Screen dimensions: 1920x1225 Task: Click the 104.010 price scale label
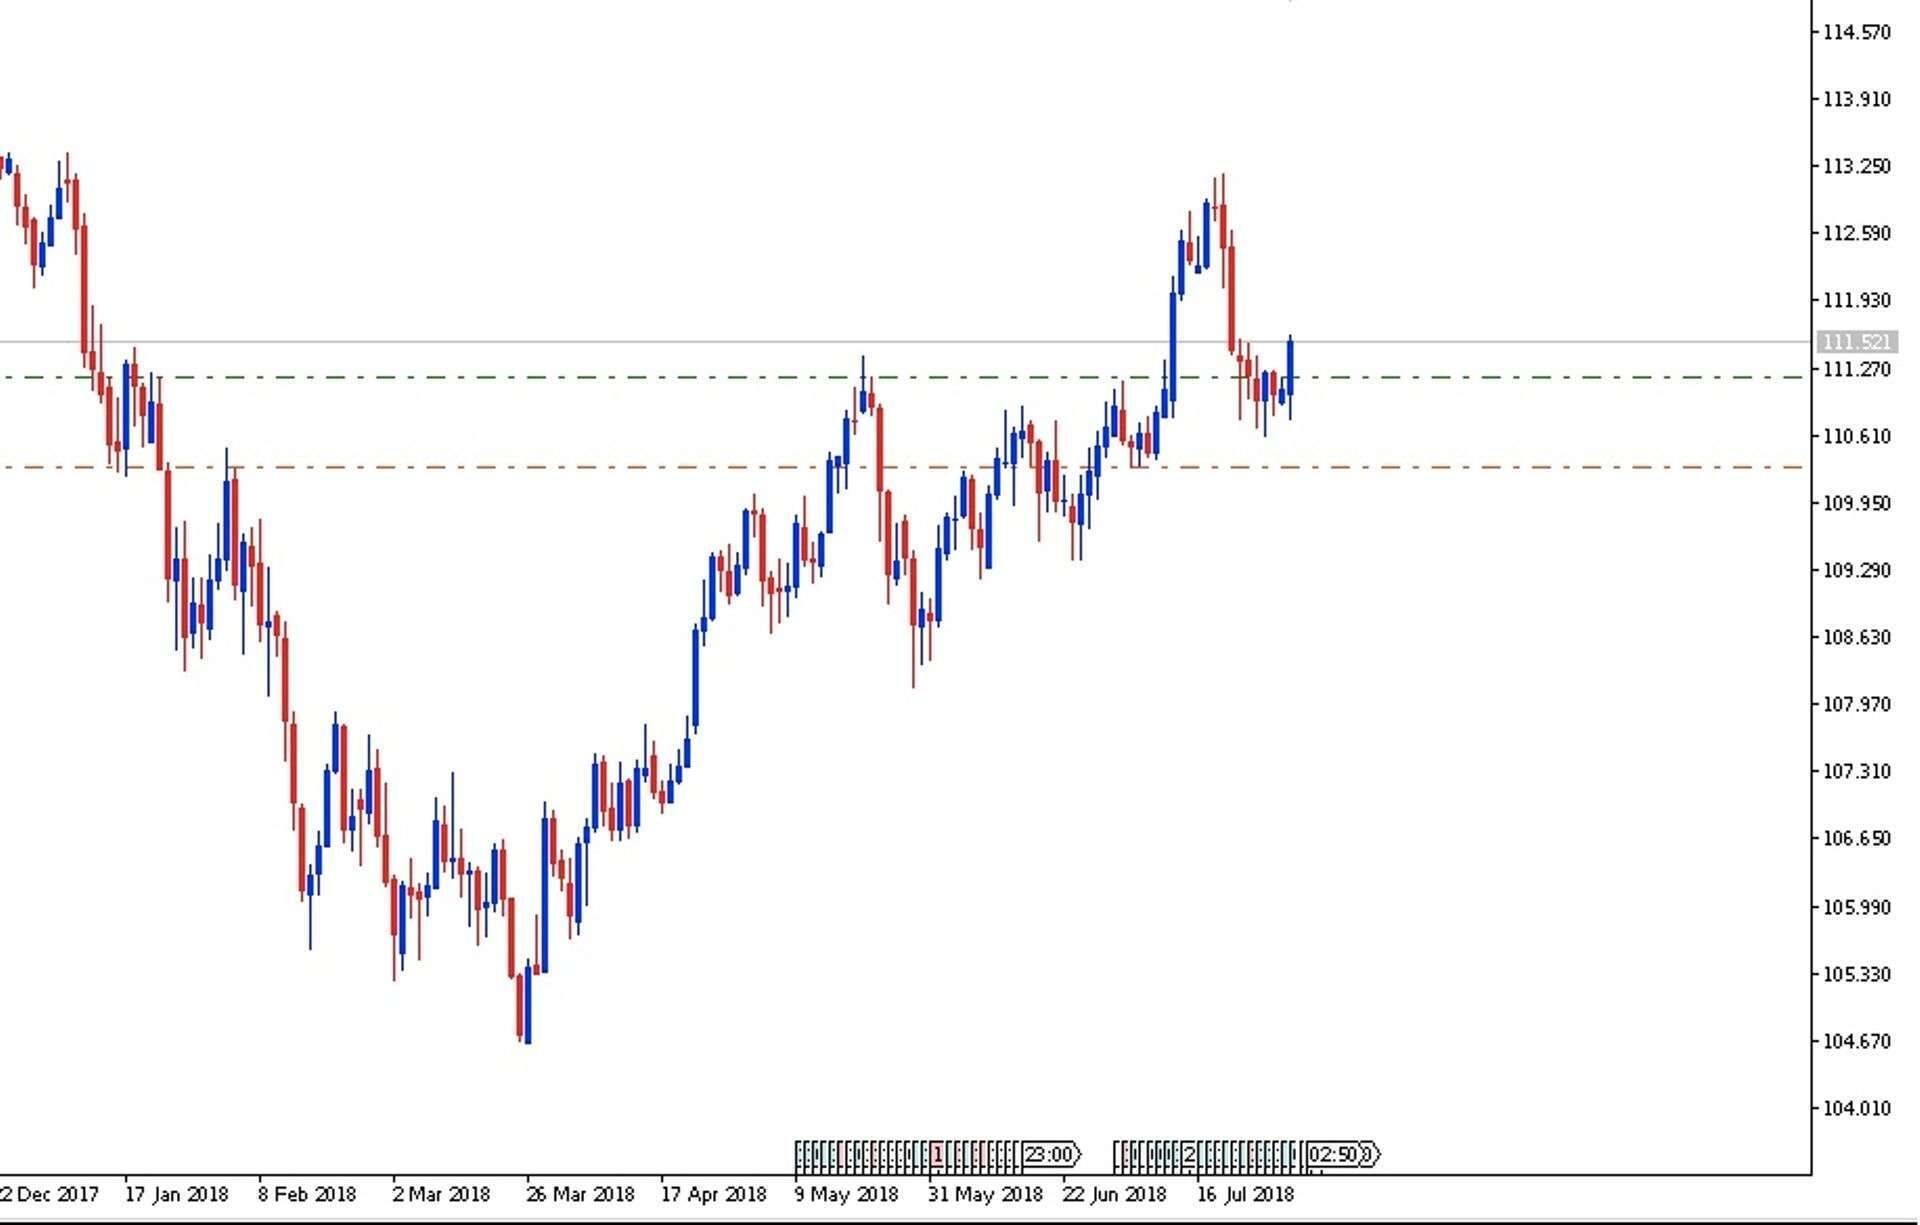coord(1857,1108)
